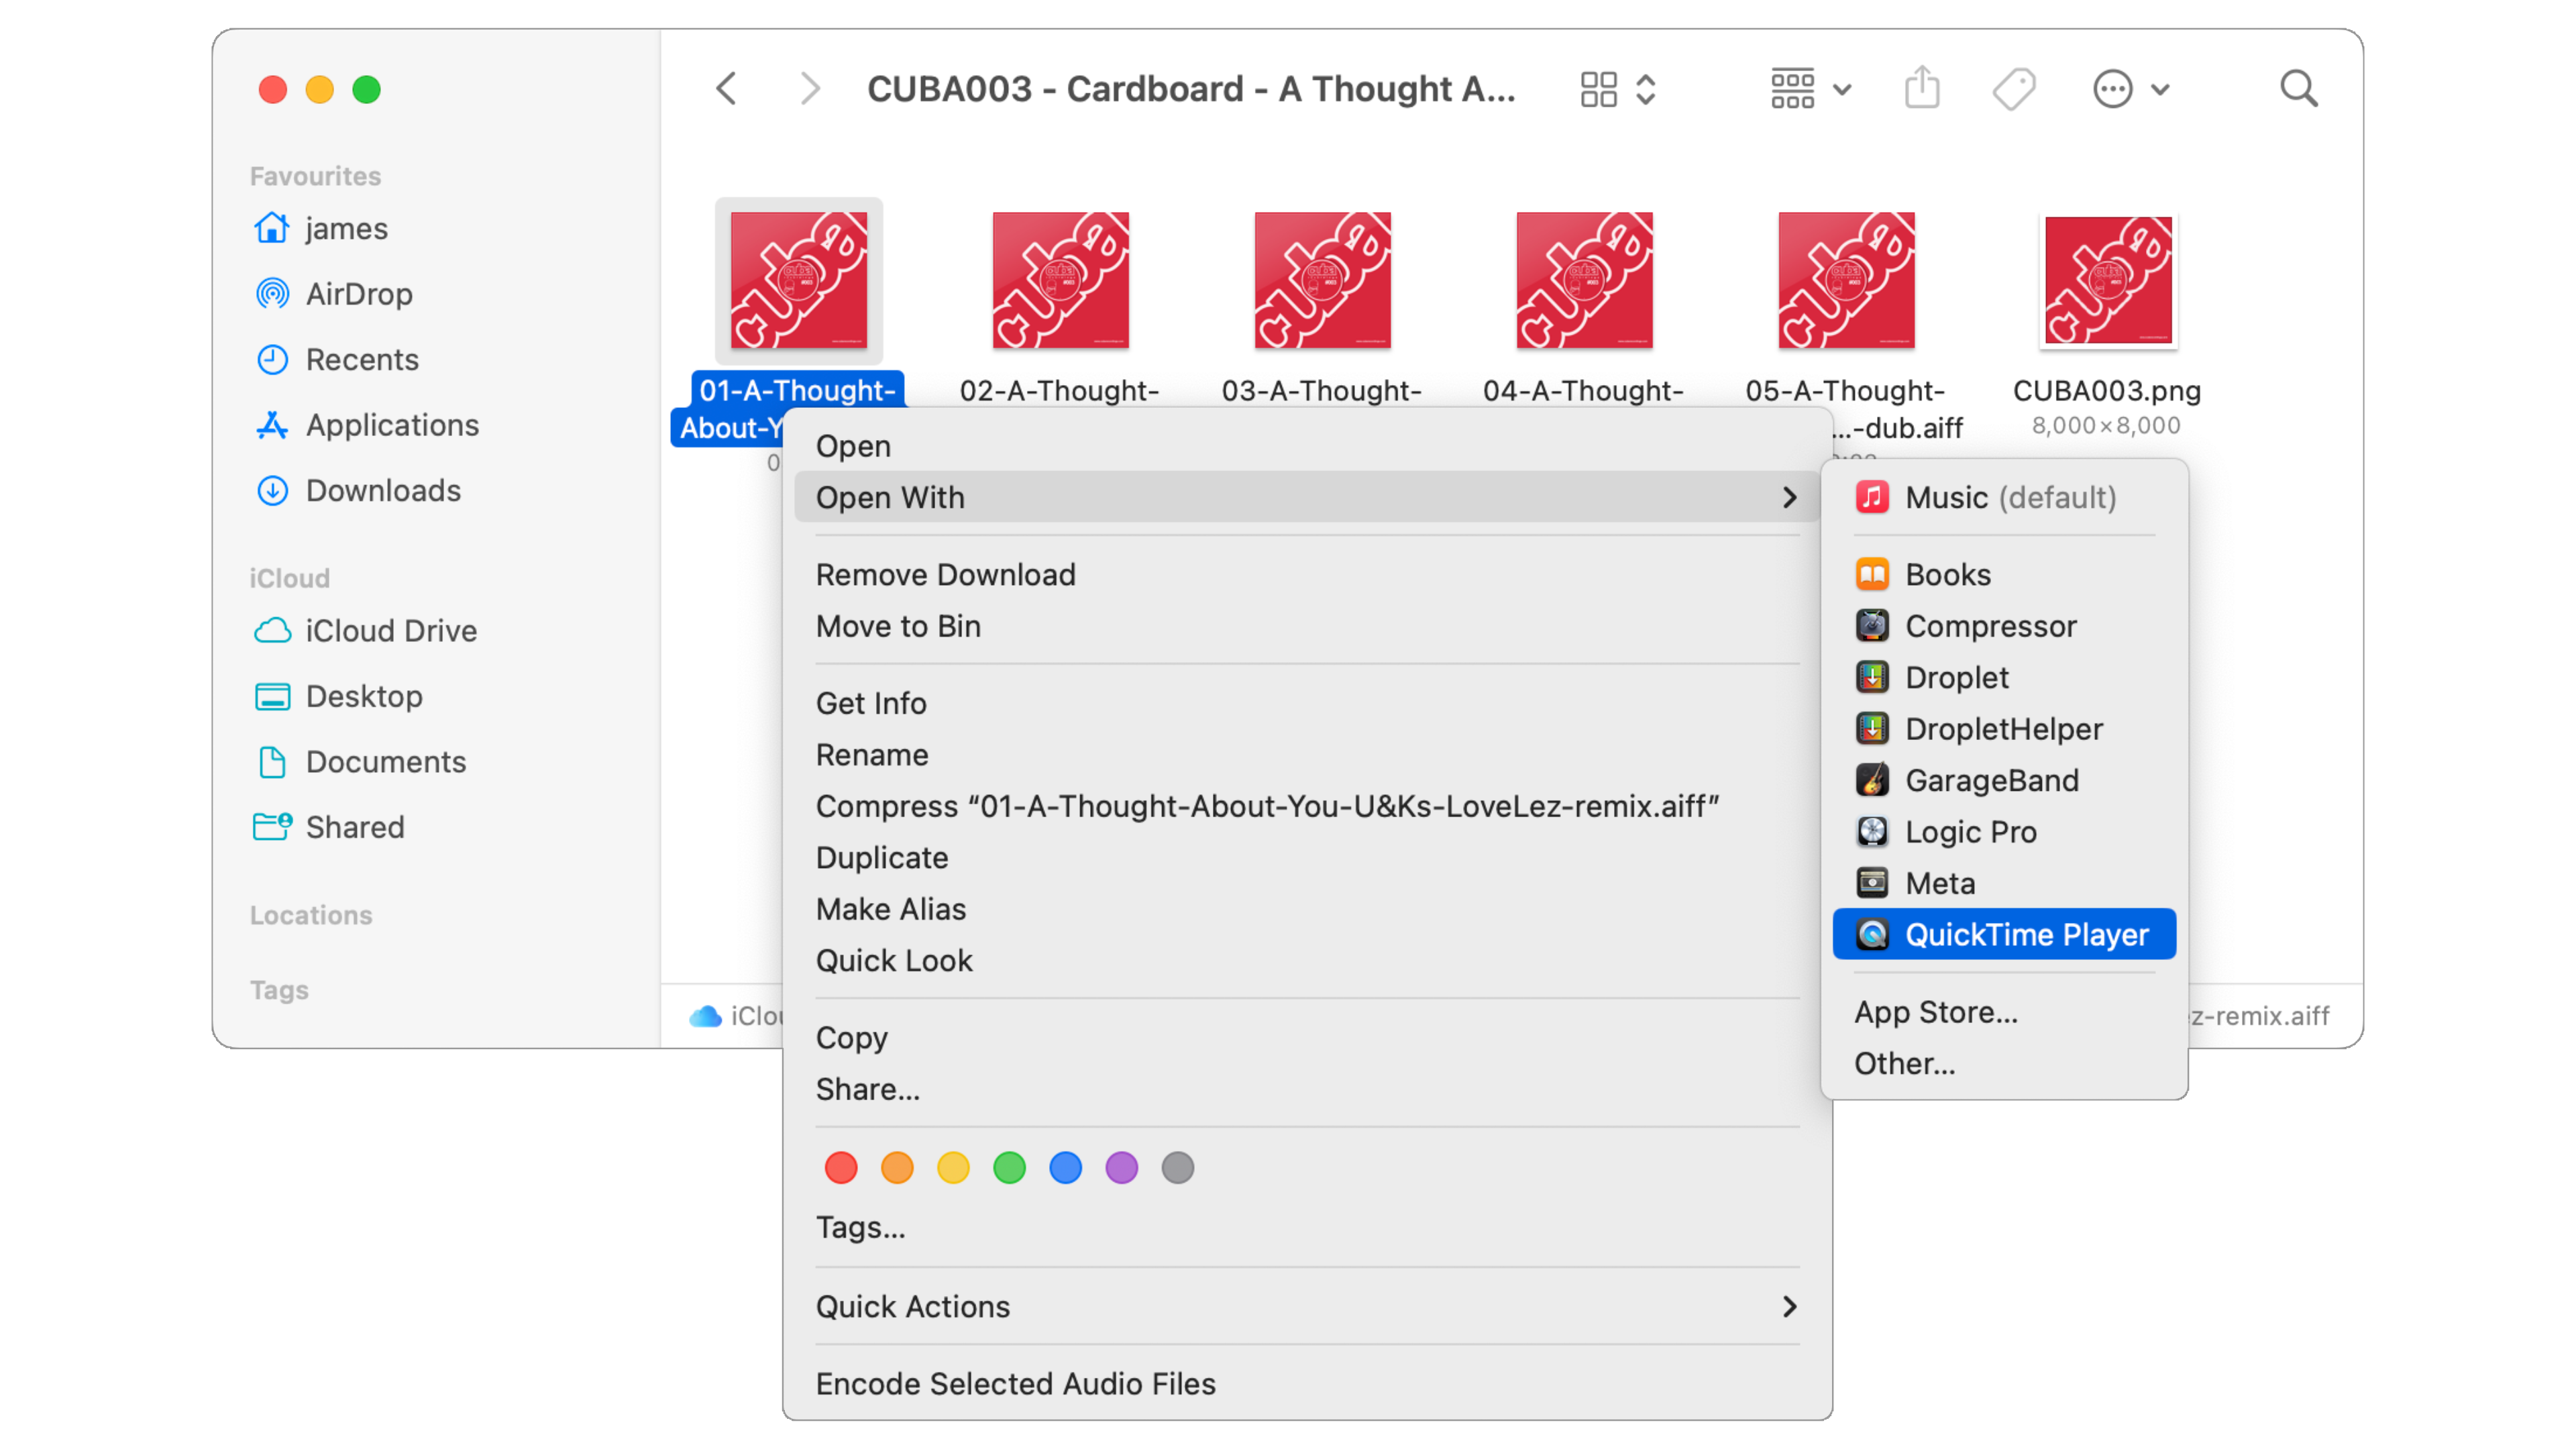Select the 03-A-Thought file thumbnail
This screenshot has height=1449, width=2576.
coord(1322,280)
